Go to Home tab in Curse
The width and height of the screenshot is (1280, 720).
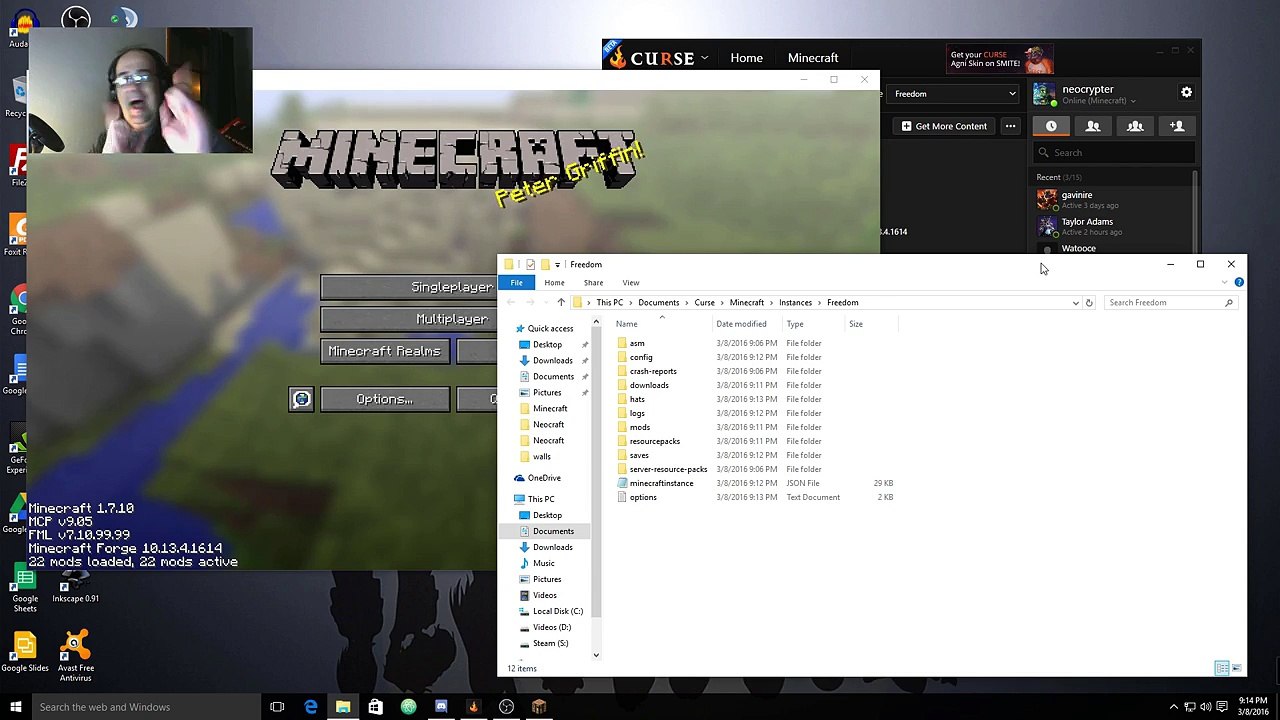click(x=746, y=58)
